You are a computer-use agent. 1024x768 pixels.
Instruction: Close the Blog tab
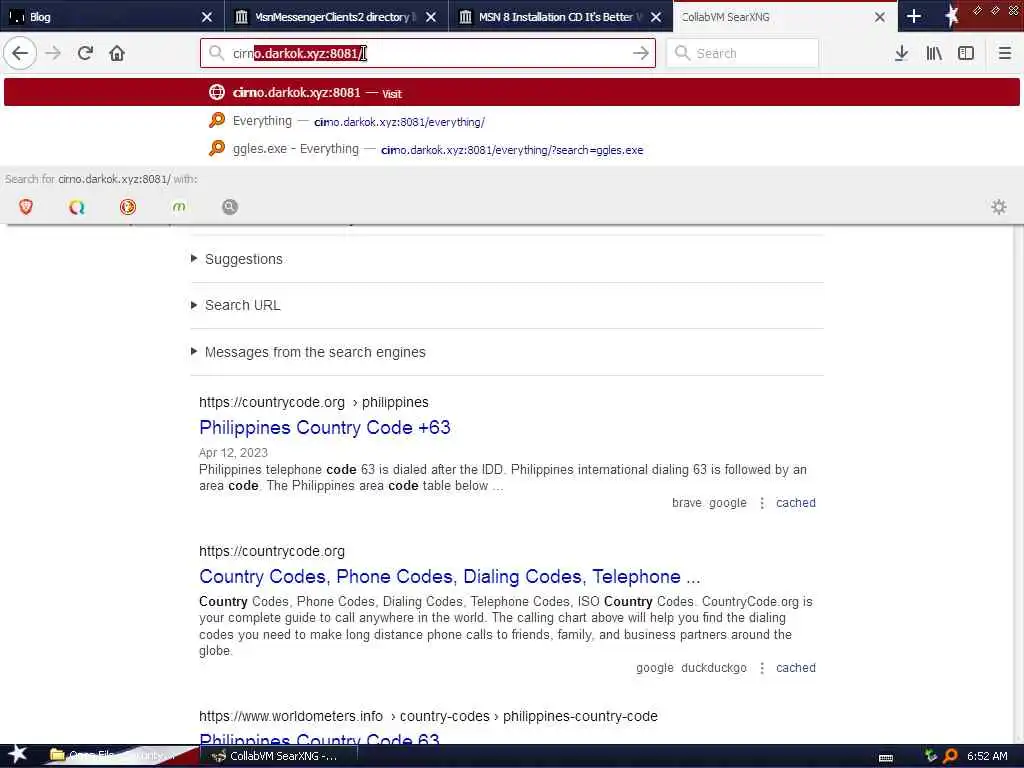point(206,17)
